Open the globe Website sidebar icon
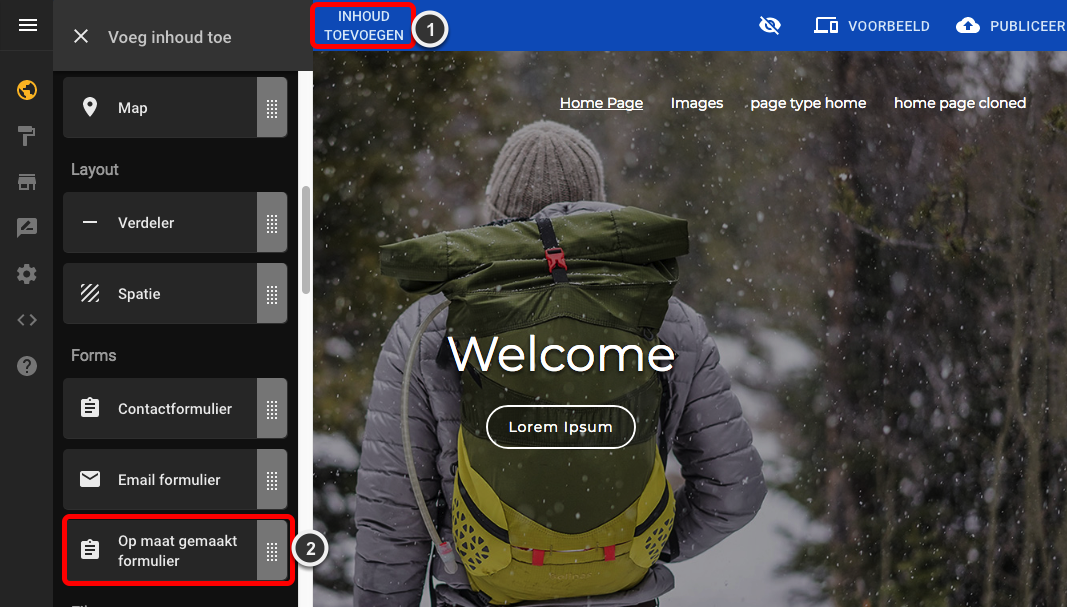This screenshot has height=607, width=1067. (x=27, y=90)
